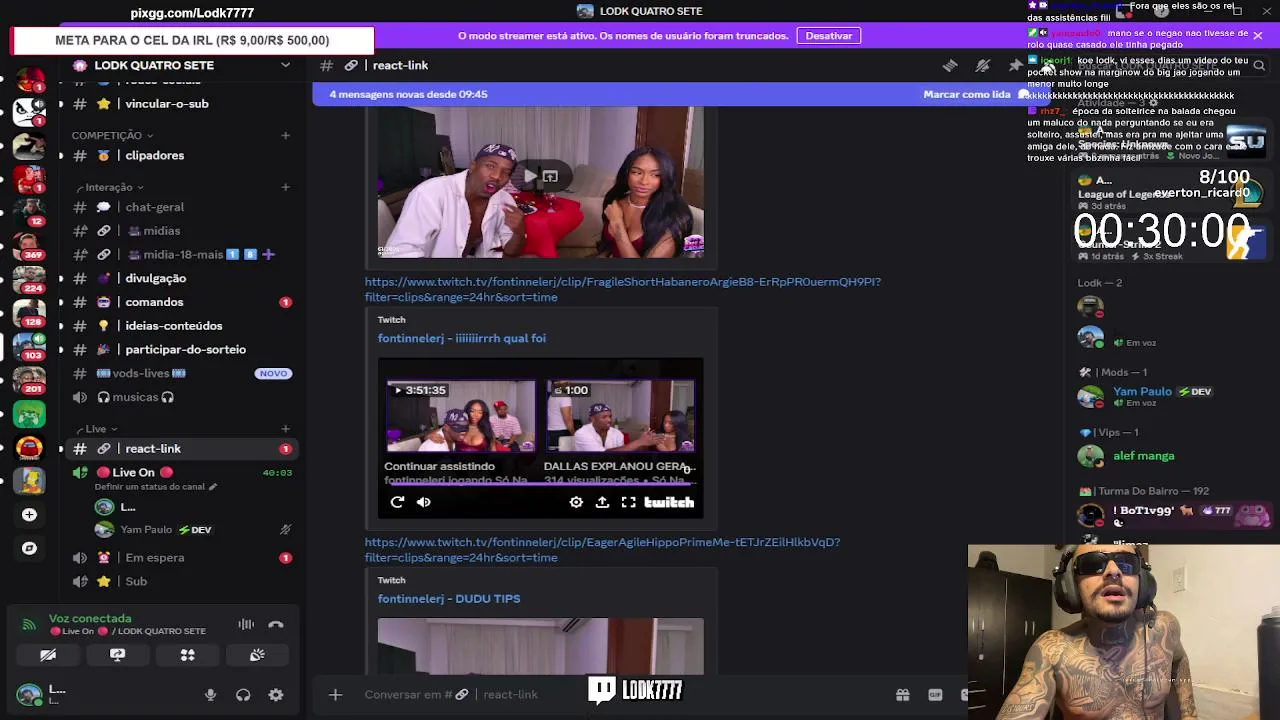Join the Sub voice channel
This screenshot has height=720, width=1280.
(x=180, y=582)
